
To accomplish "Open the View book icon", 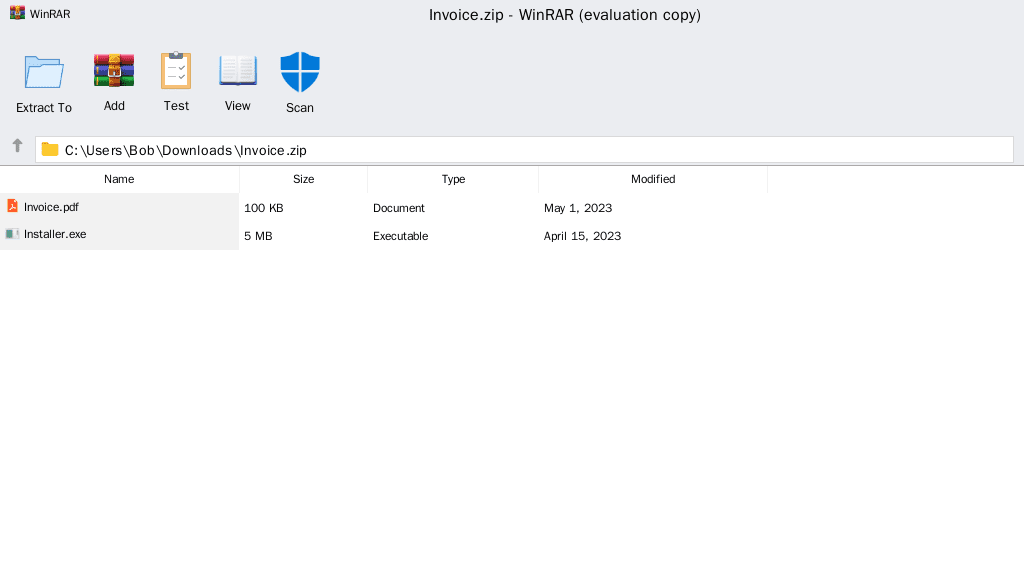I will pos(238,71).
